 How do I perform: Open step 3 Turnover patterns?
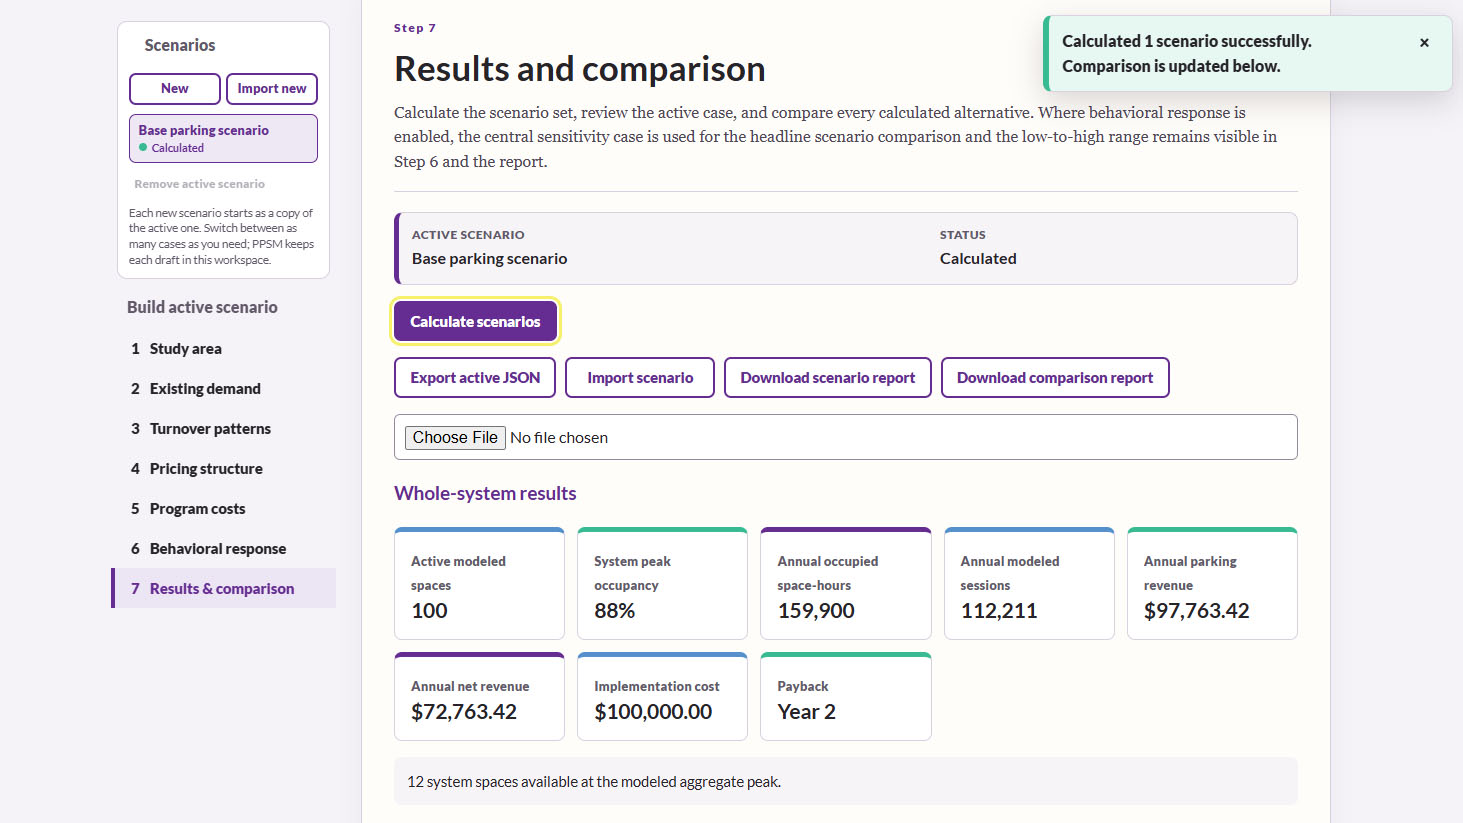pyautogui.click(x=223, y=429)
